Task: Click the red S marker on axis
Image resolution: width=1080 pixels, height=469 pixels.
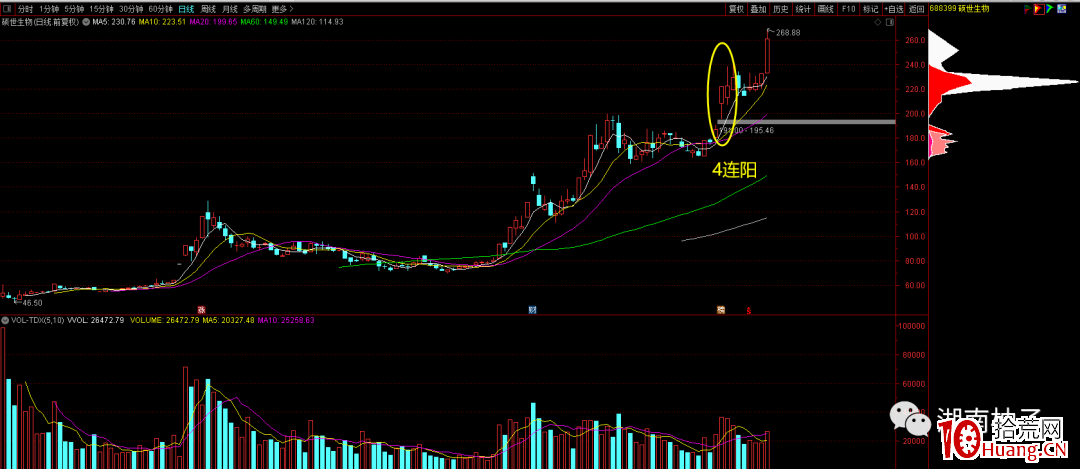Action: pyautogui.click(x=748, y=311)
